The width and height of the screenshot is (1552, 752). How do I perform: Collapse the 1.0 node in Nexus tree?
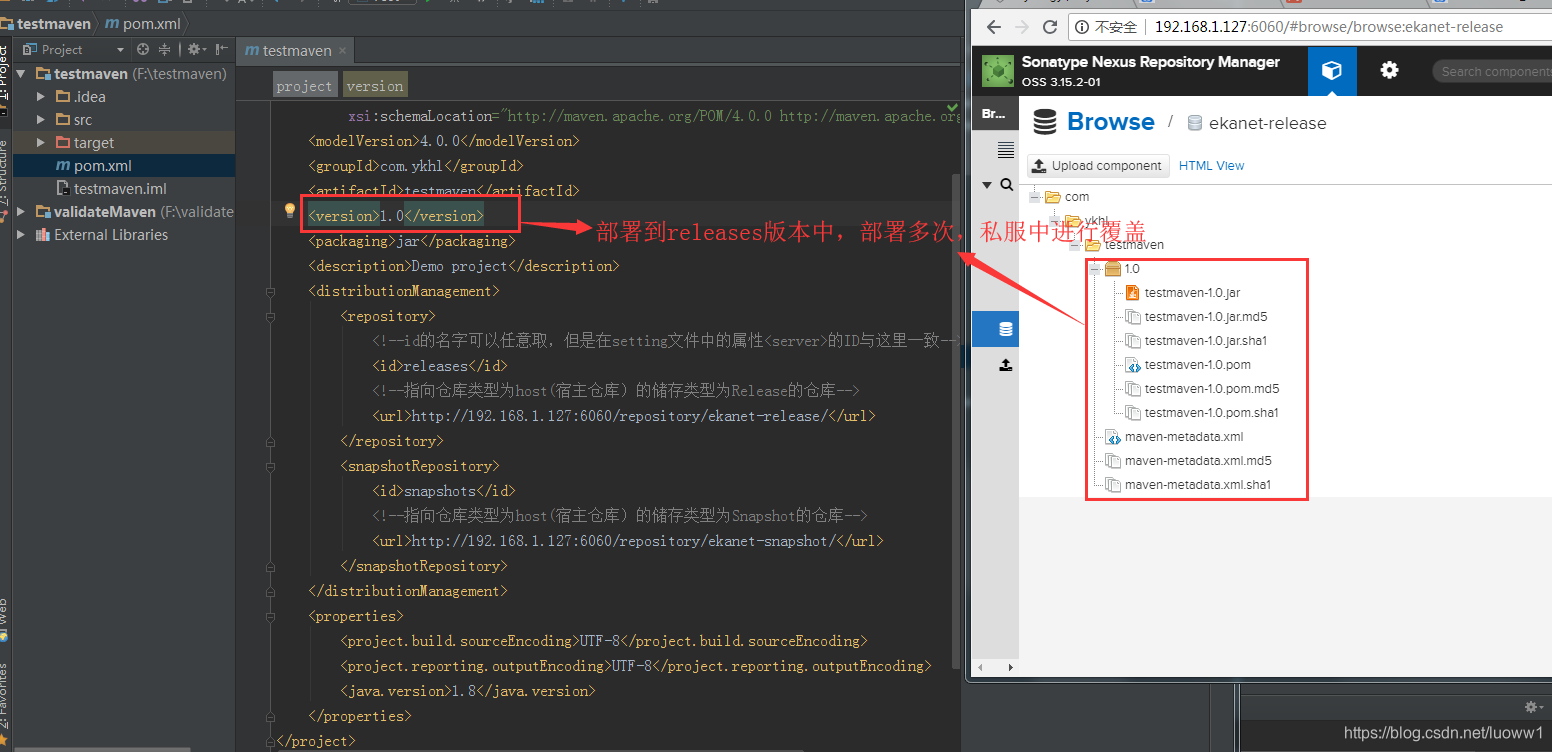coord(1094,269)
